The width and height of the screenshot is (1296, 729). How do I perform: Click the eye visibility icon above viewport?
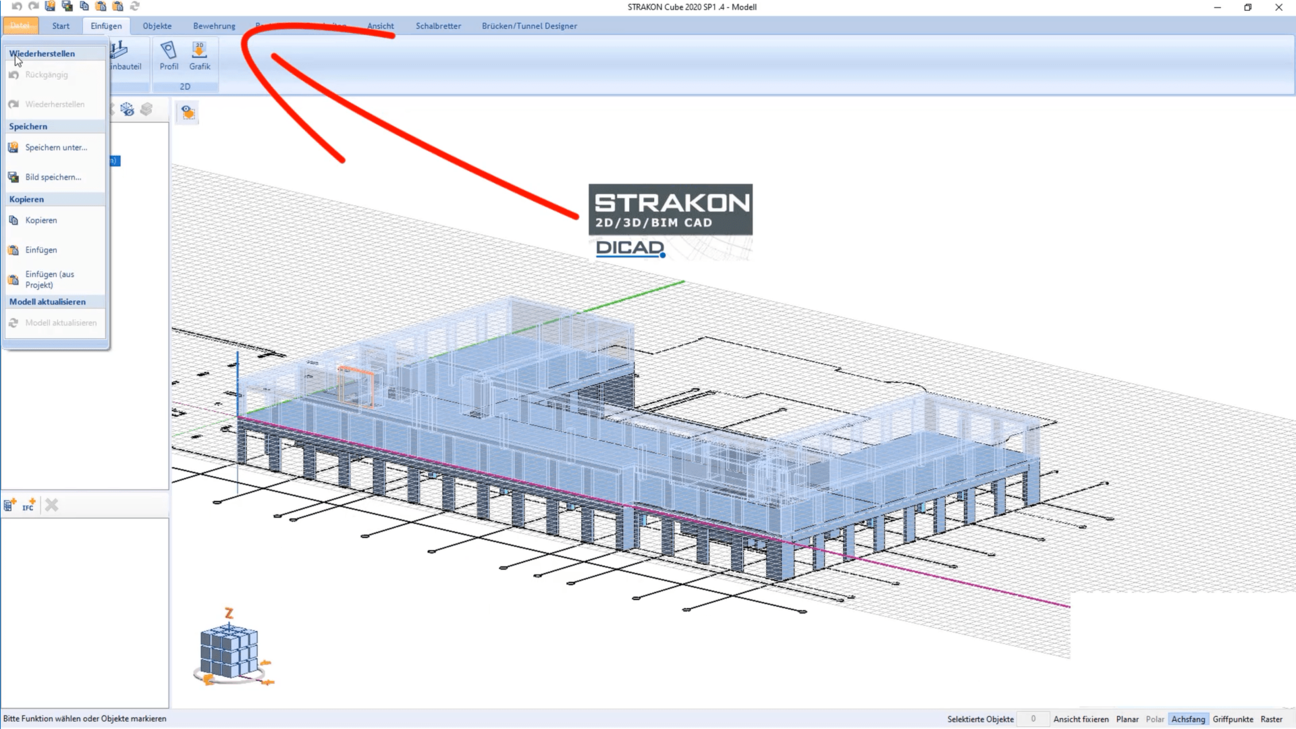(x=188, y=113)
